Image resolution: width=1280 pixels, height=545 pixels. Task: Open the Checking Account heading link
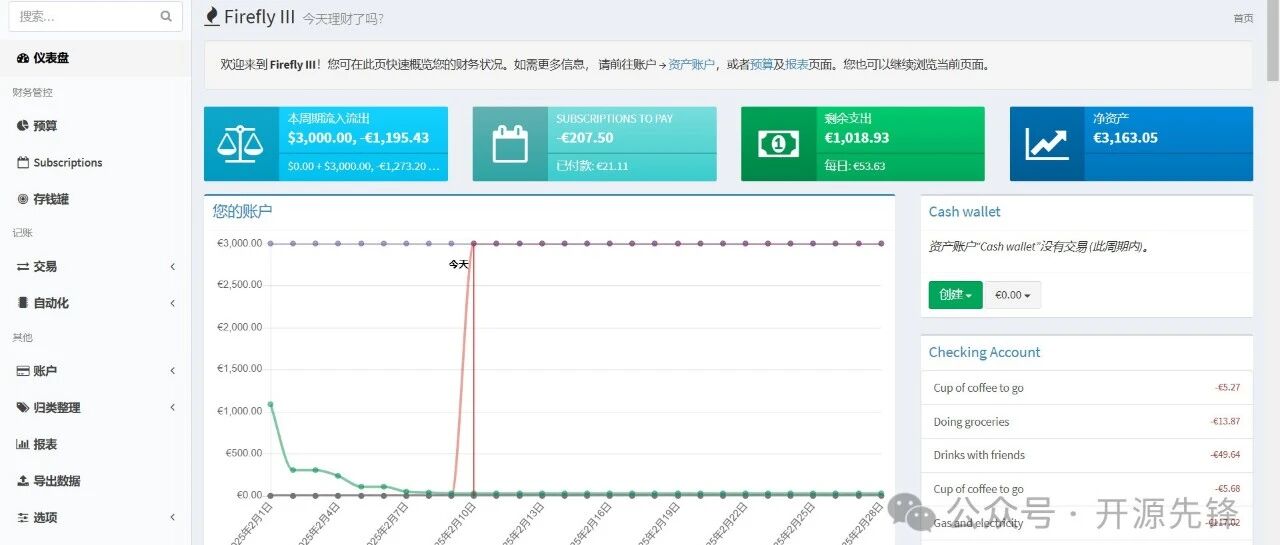point(984,352)
